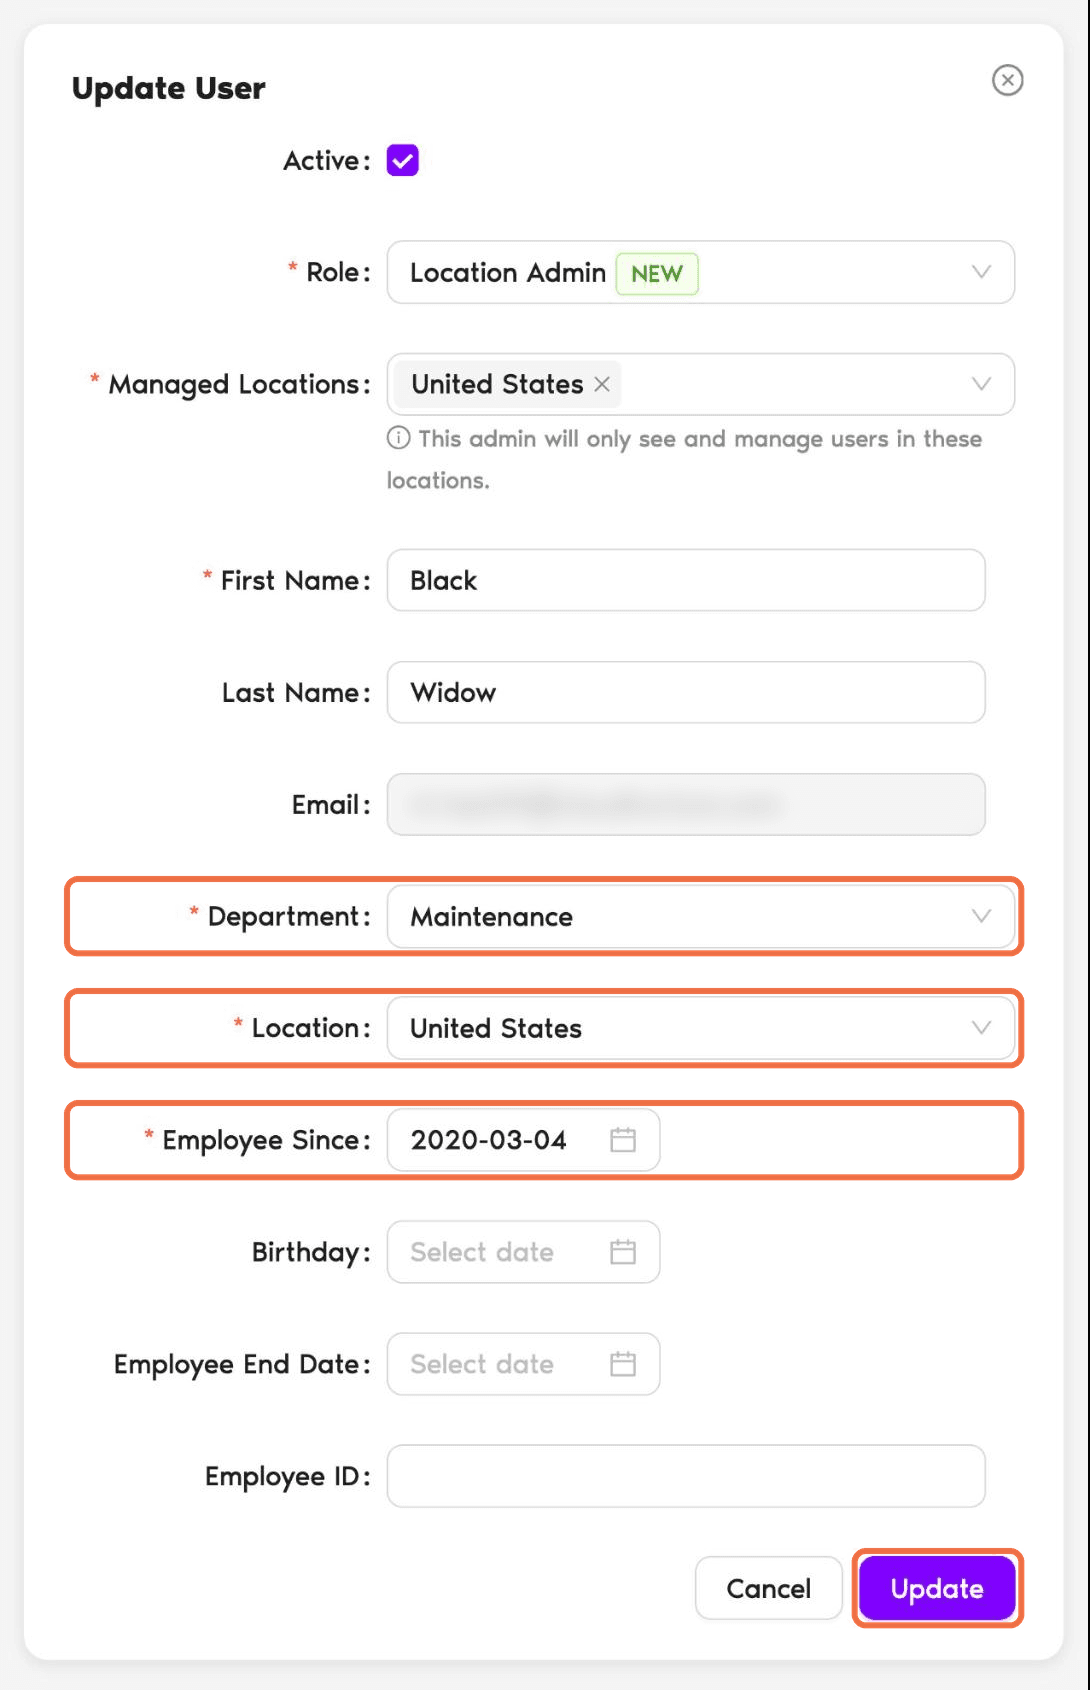Screen dimensions: 1090x1690
Task: Open calendar icon for Employee Since
Action: point(623,1140)
